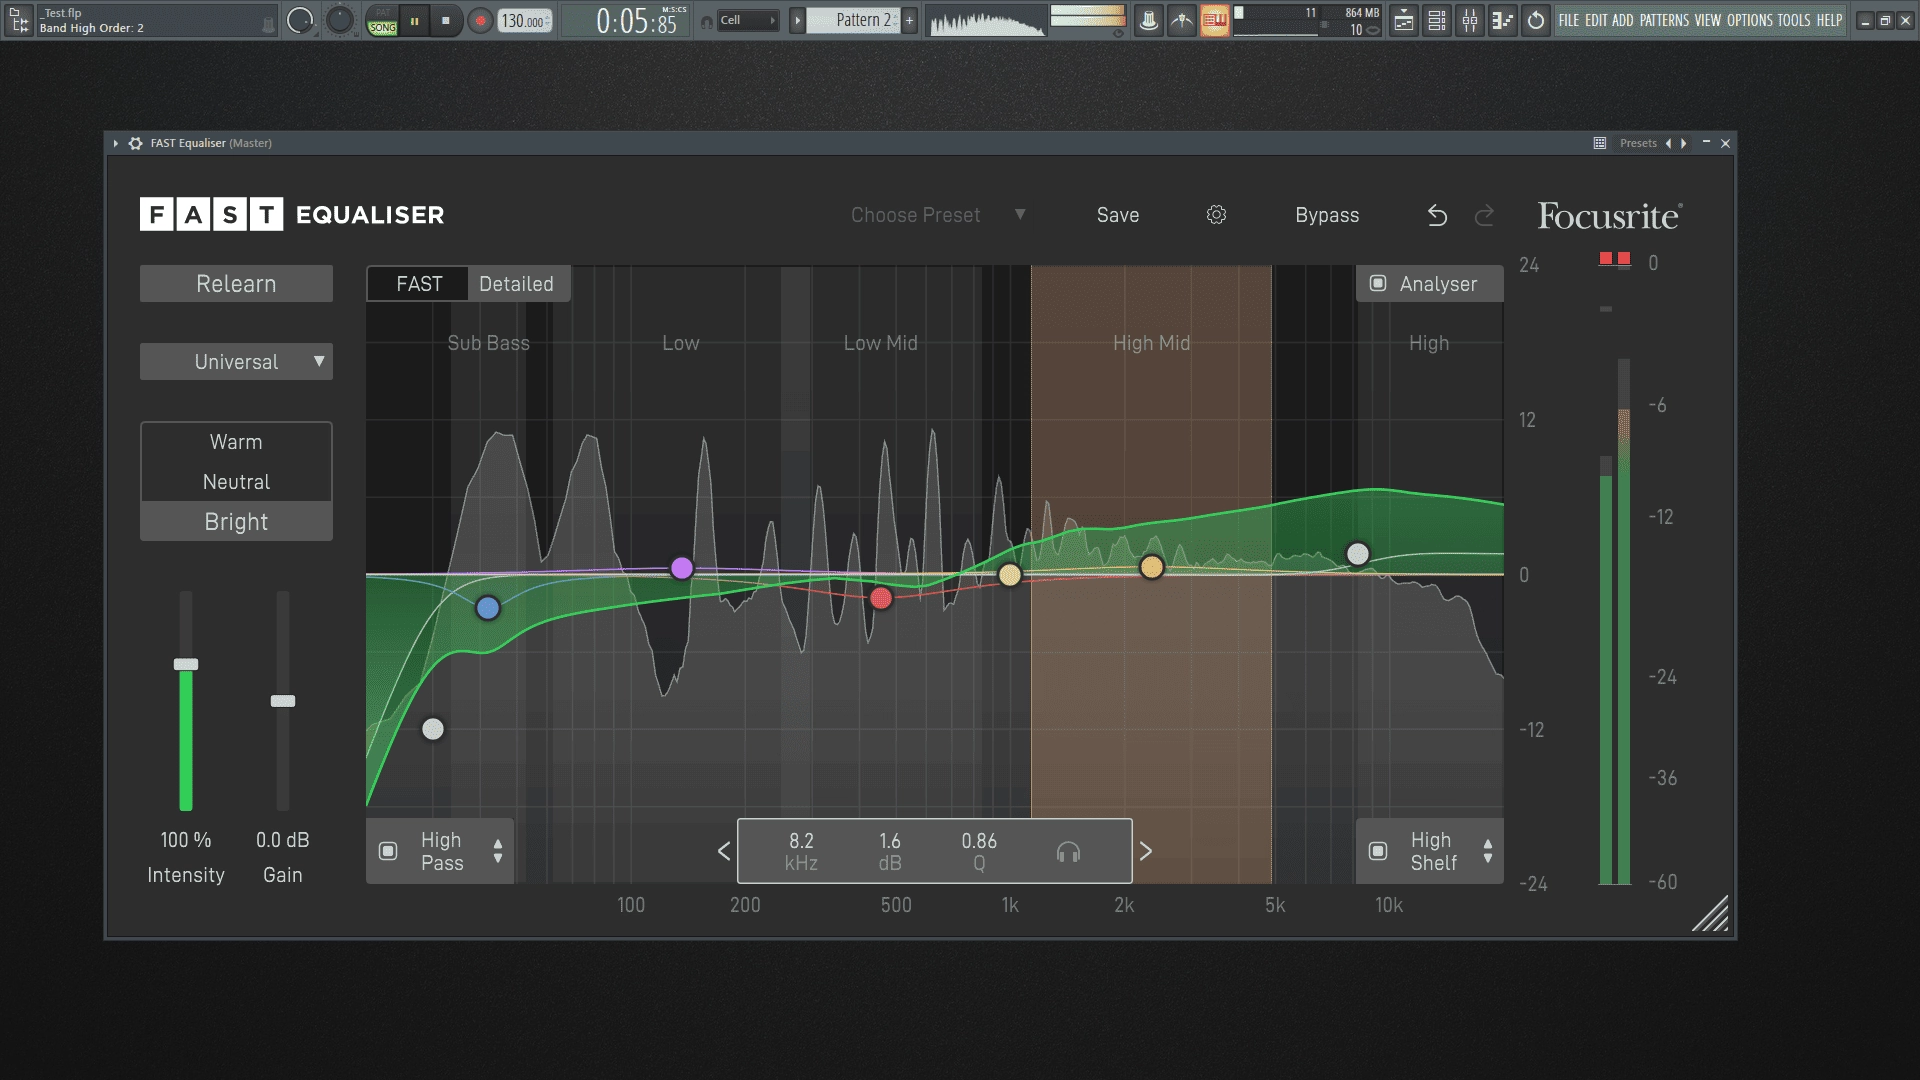The image size is (1920, 1080).
Task: Click the headphones band solo icon
Action: pyautogui.click(x=1068, y=852)
